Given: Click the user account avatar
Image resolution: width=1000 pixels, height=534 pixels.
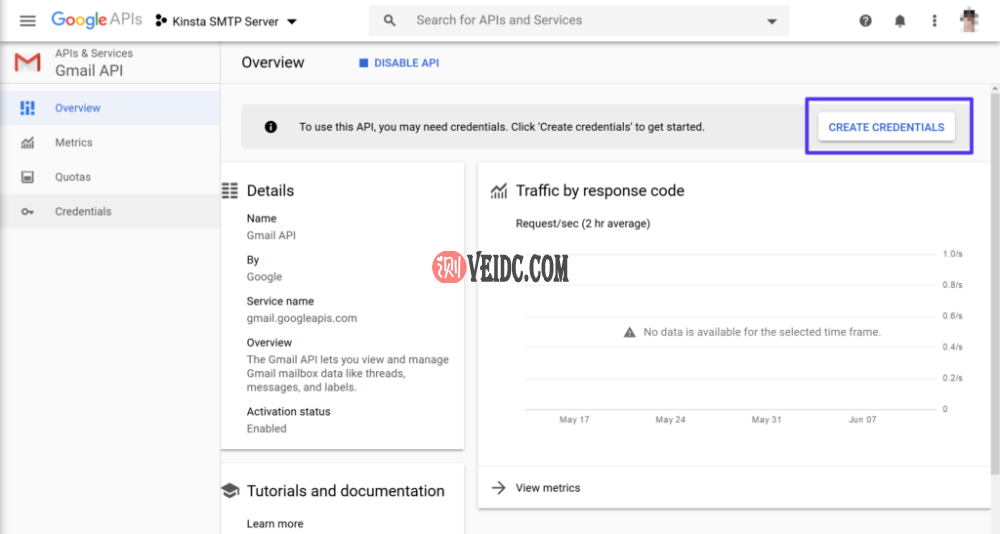Looking at the screenshot, I should click(969, 20).
